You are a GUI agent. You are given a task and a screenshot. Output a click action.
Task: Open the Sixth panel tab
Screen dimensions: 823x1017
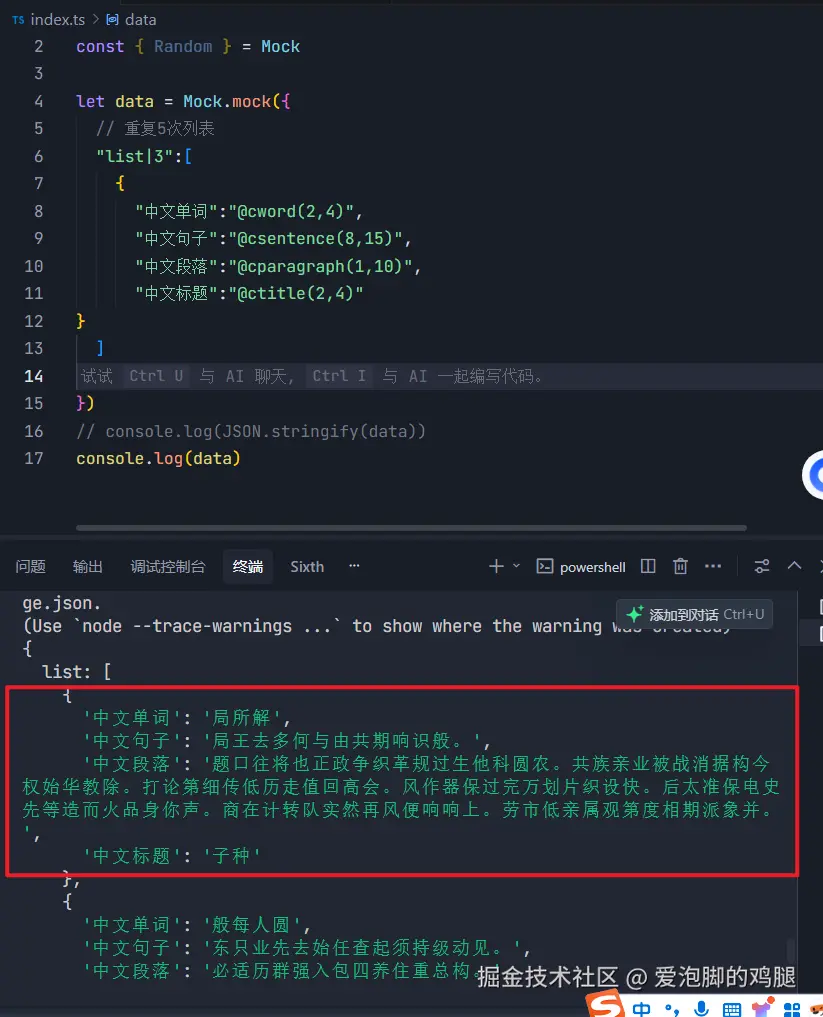pos(307,567)
